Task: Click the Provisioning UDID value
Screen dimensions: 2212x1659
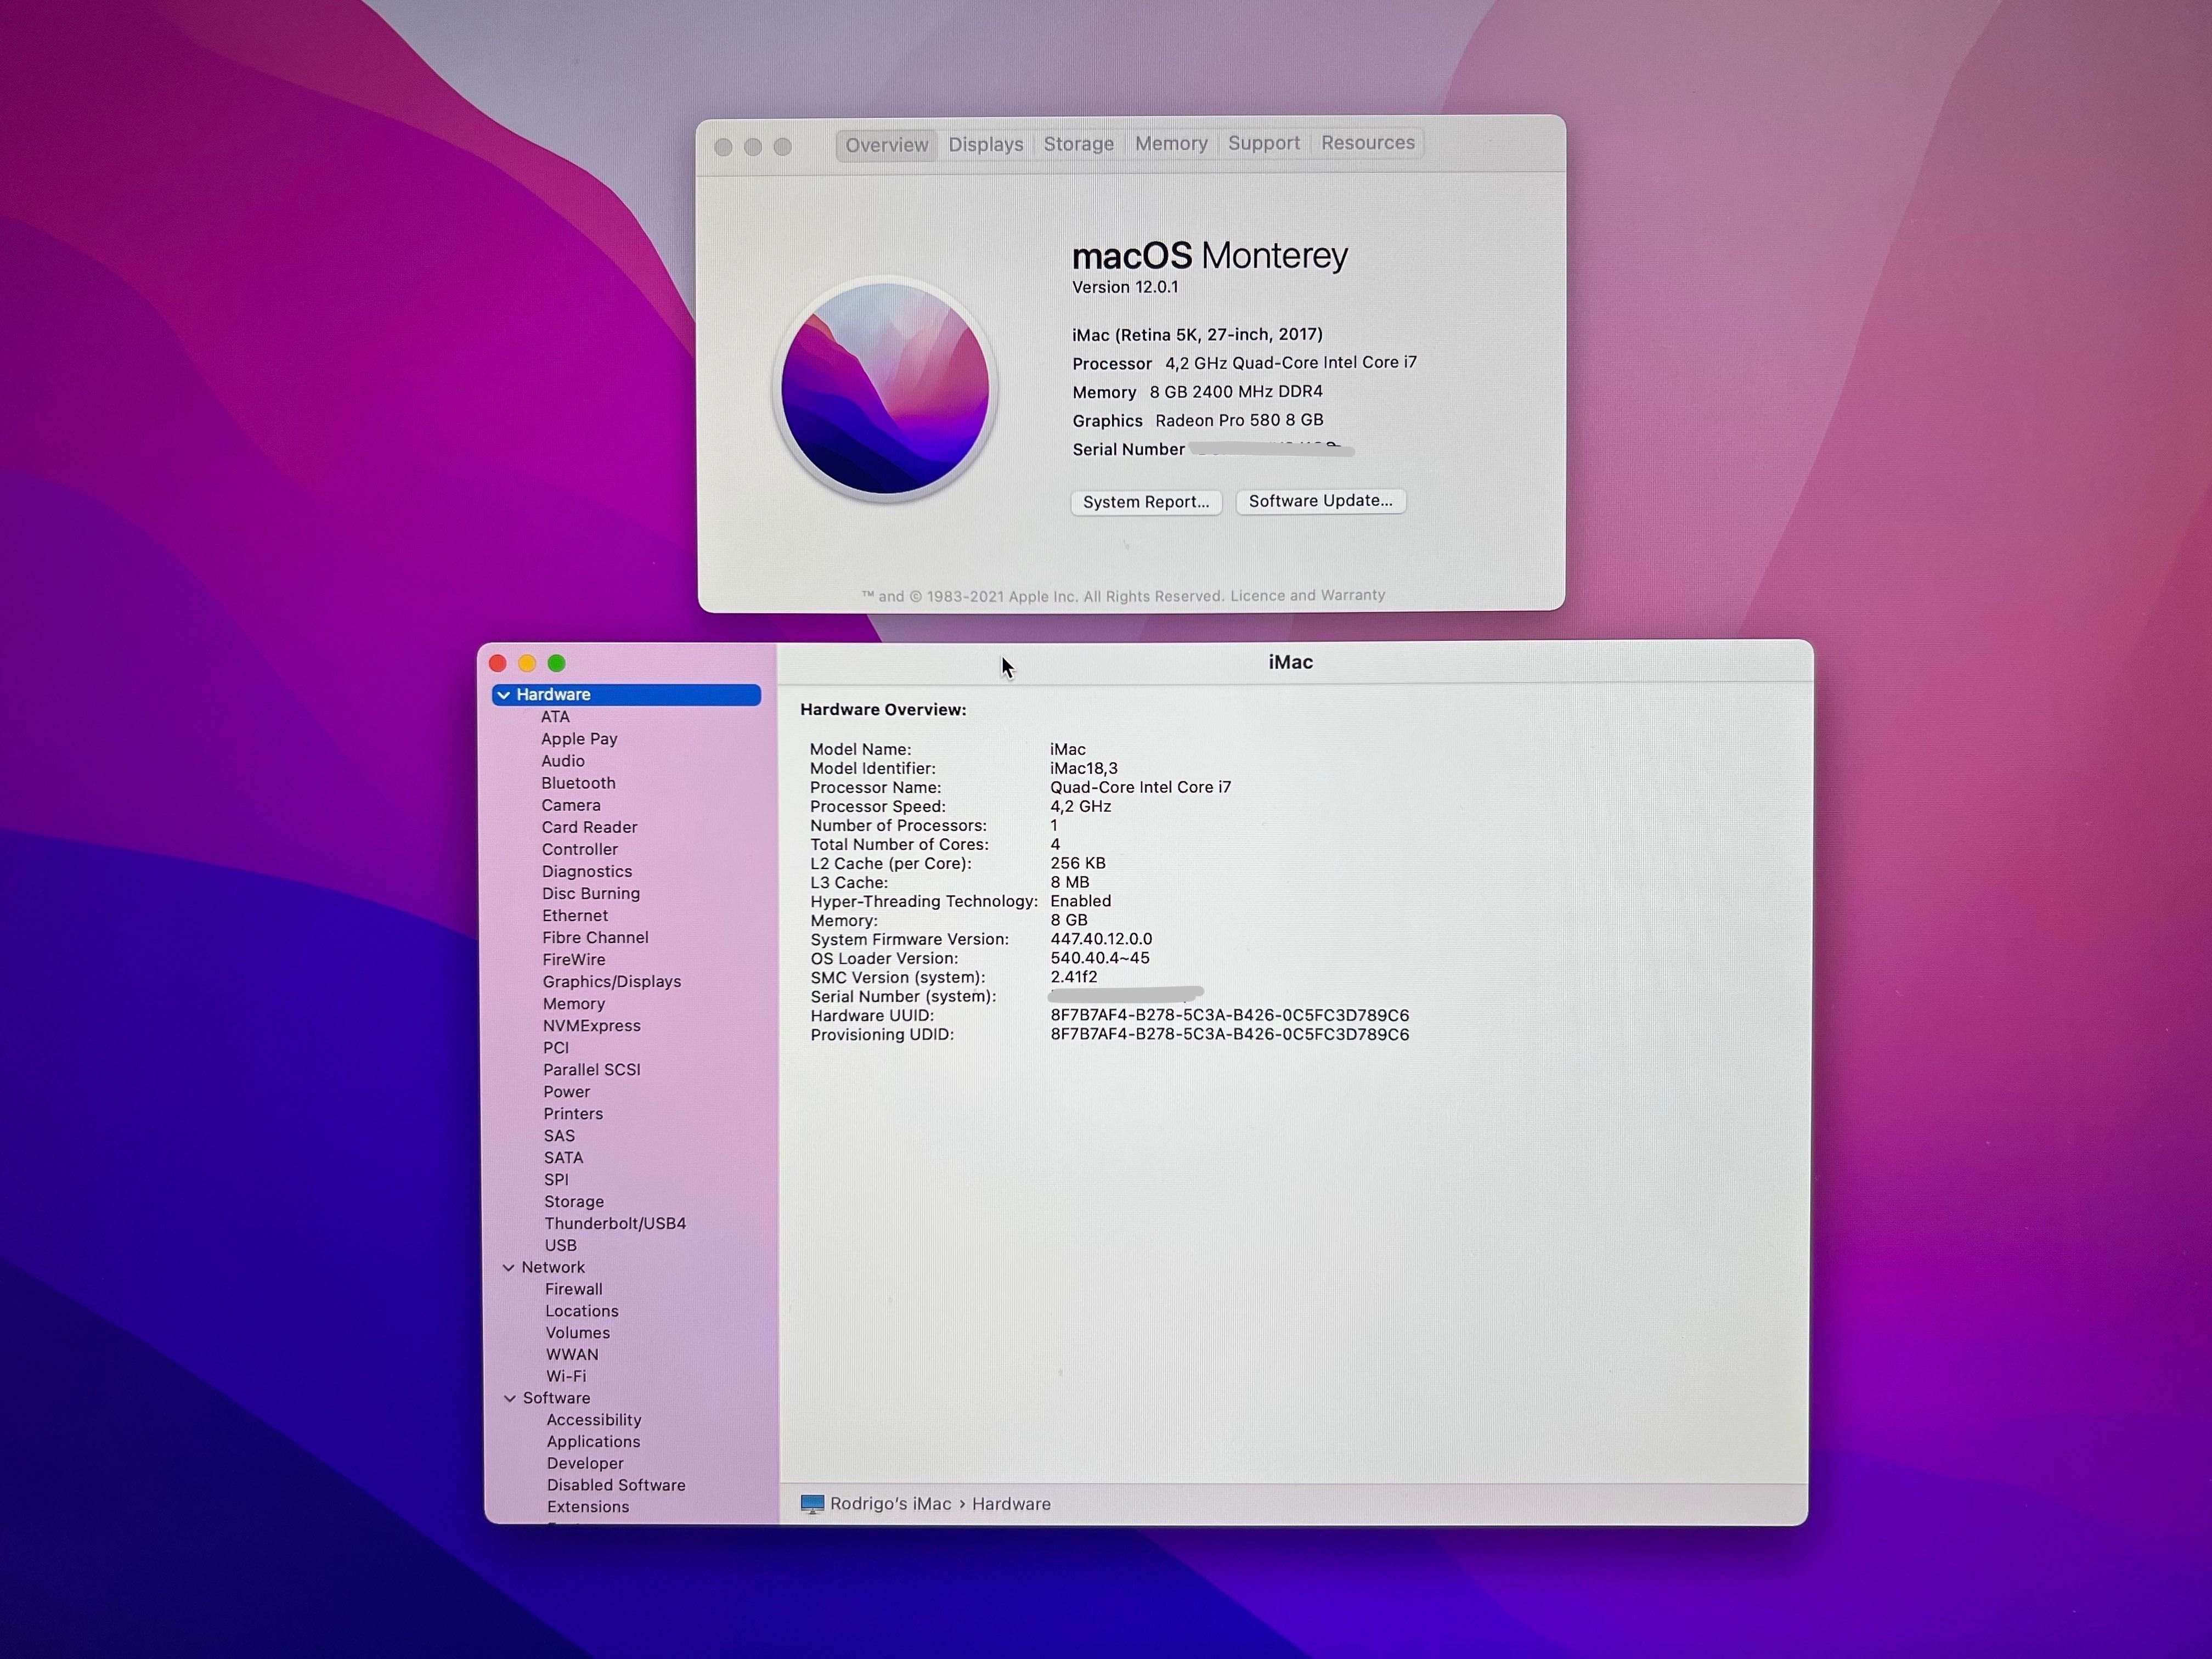Action: click(x=1229, y=1035)
